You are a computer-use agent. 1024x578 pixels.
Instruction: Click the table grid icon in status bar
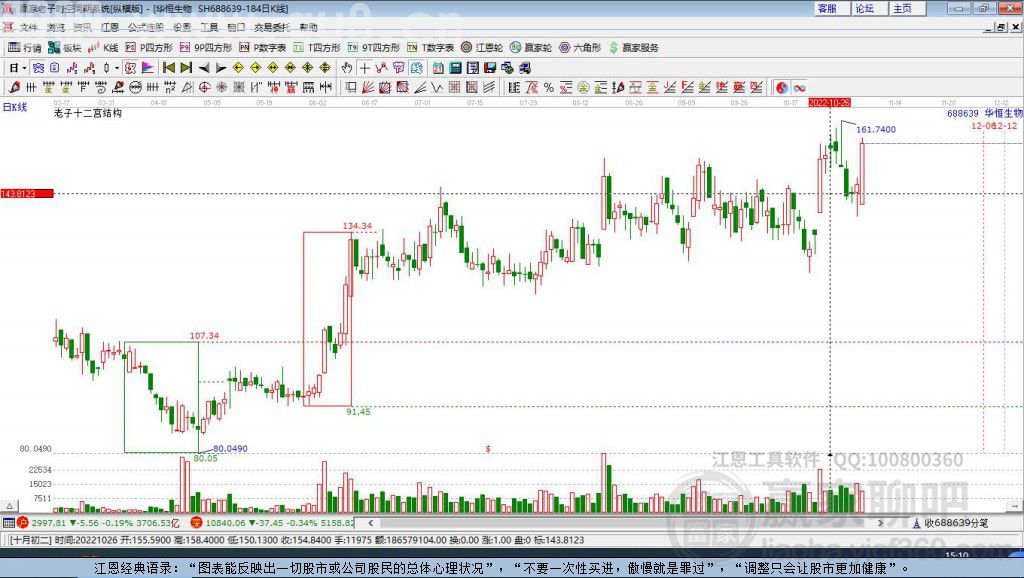pyautogui.click(x=8, y=522)
